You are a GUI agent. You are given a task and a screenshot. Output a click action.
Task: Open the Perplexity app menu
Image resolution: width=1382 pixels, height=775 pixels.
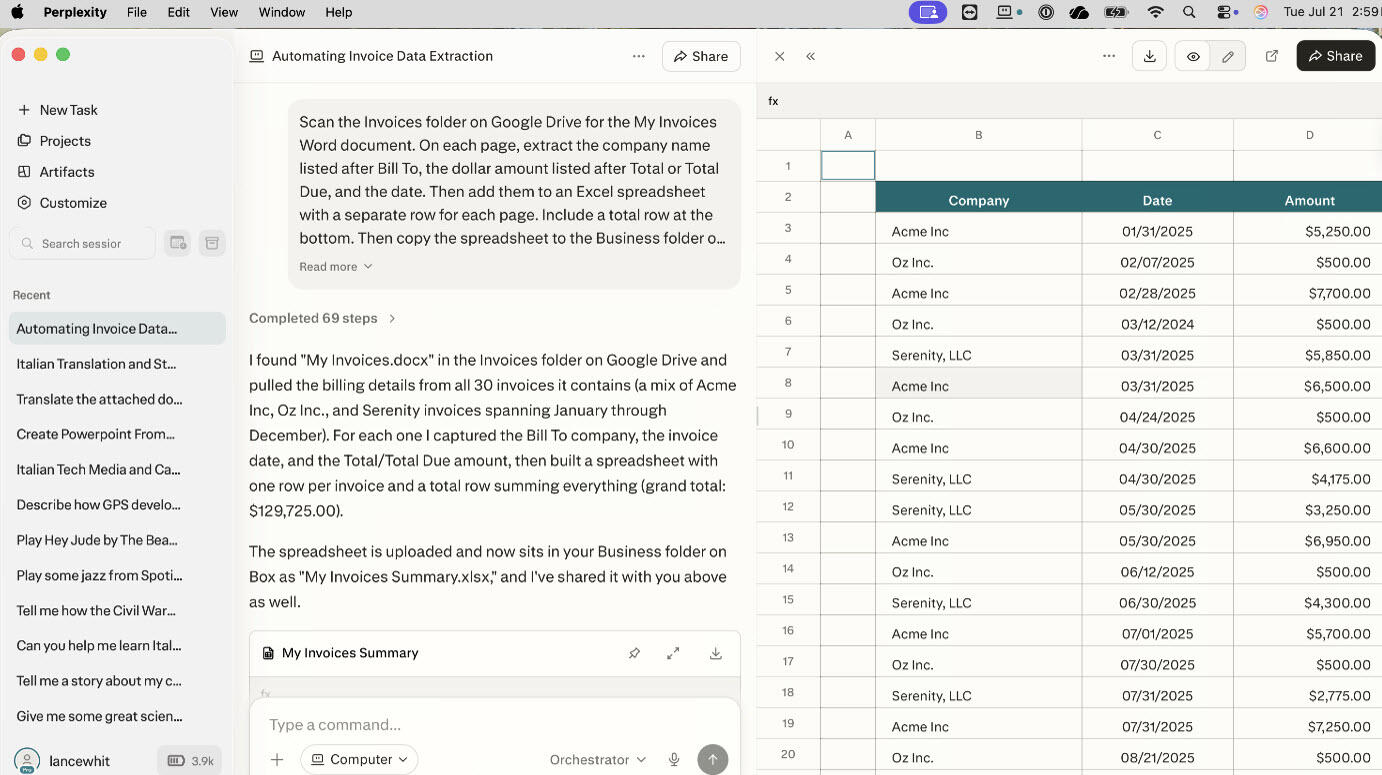coord(75,12)
